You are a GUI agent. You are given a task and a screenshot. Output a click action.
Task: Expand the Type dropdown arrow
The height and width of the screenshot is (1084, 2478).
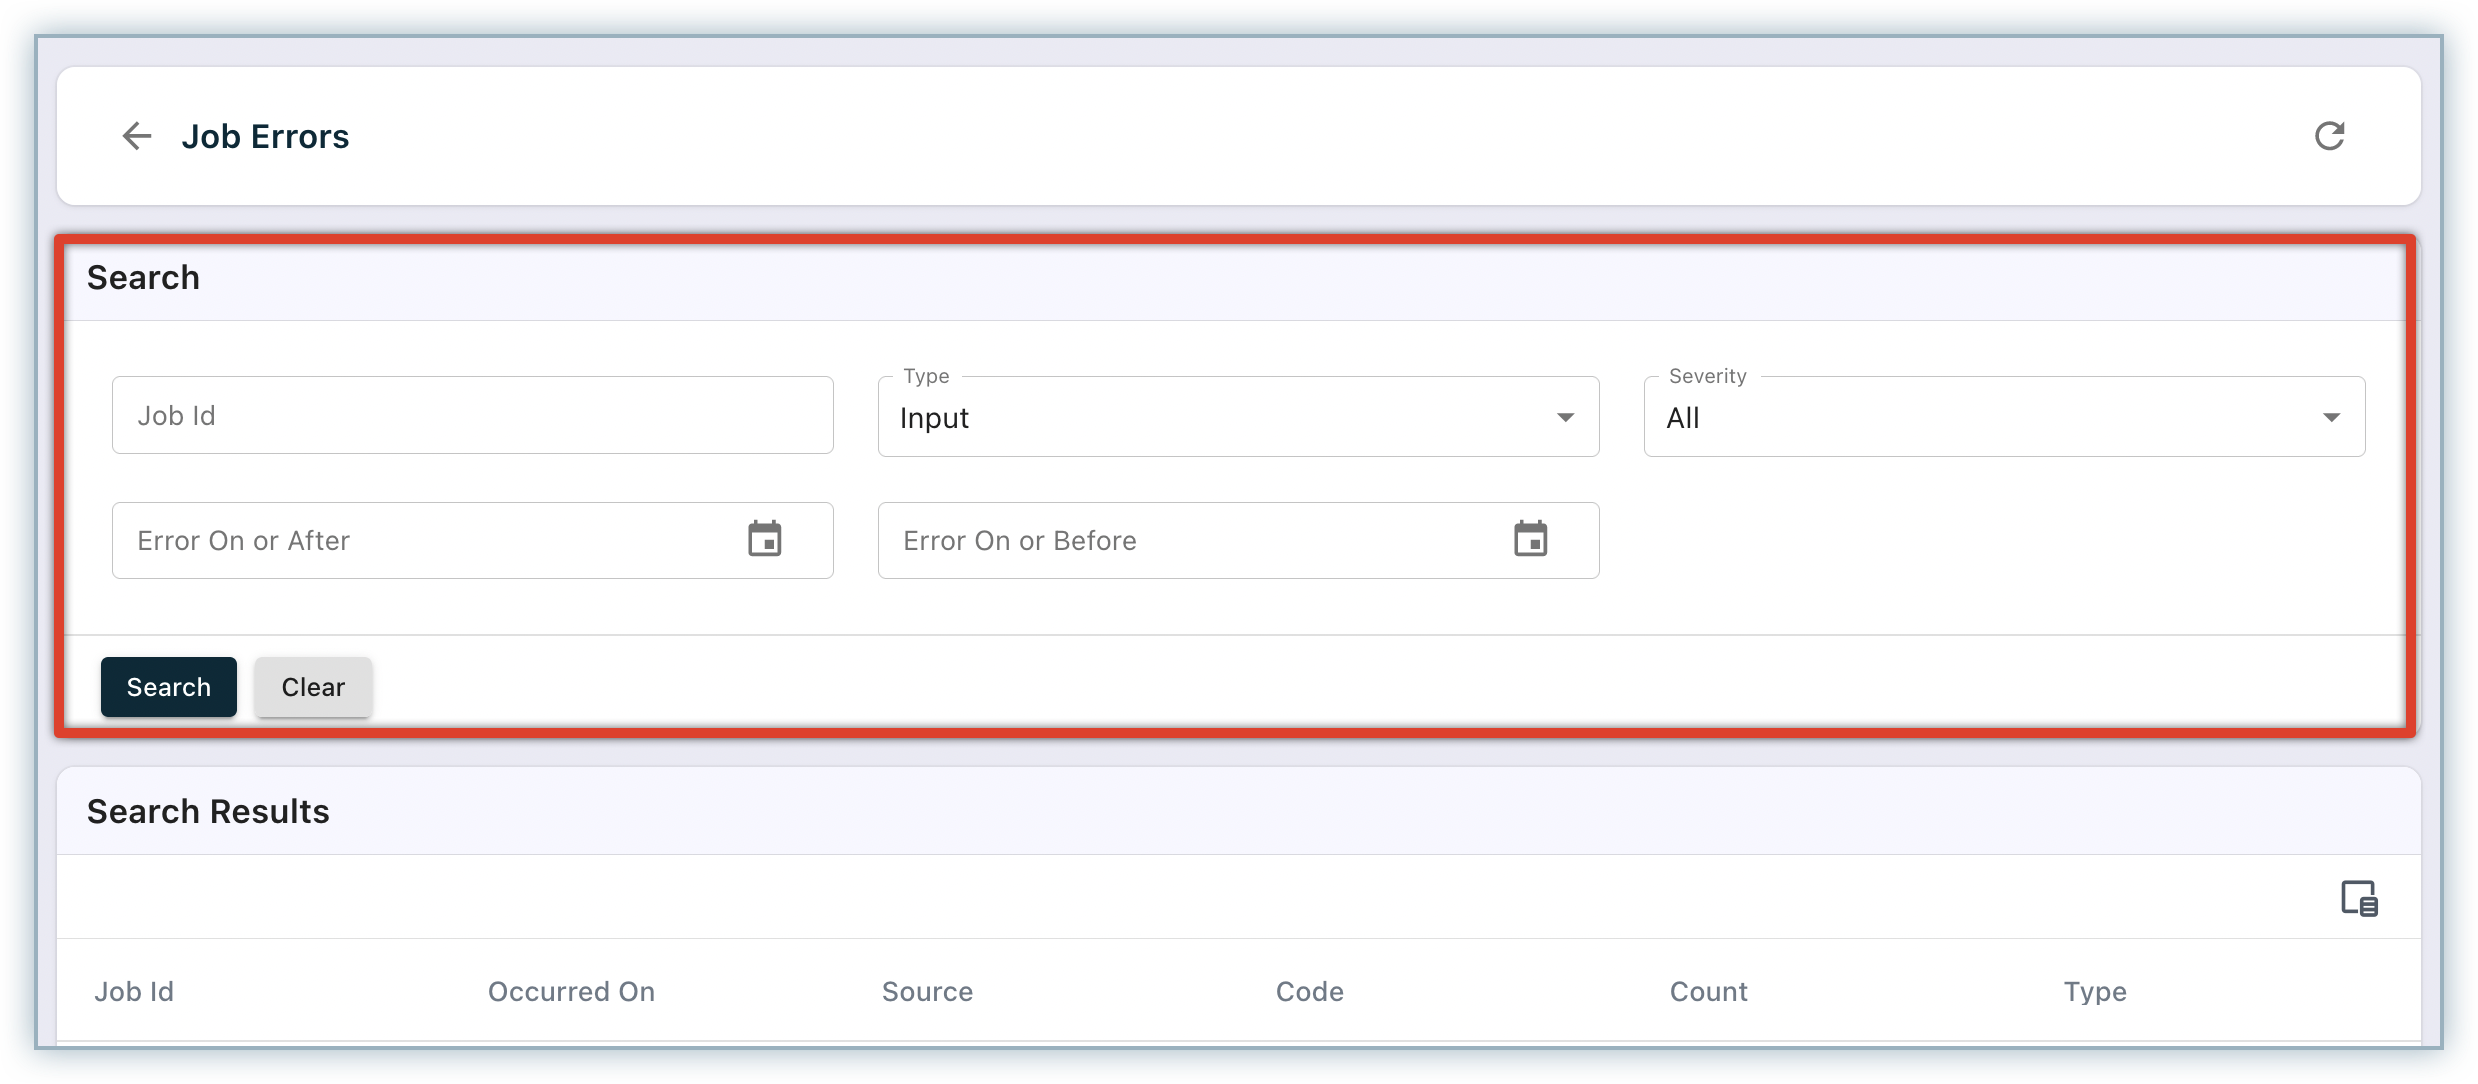click(x=1565, y=417)
